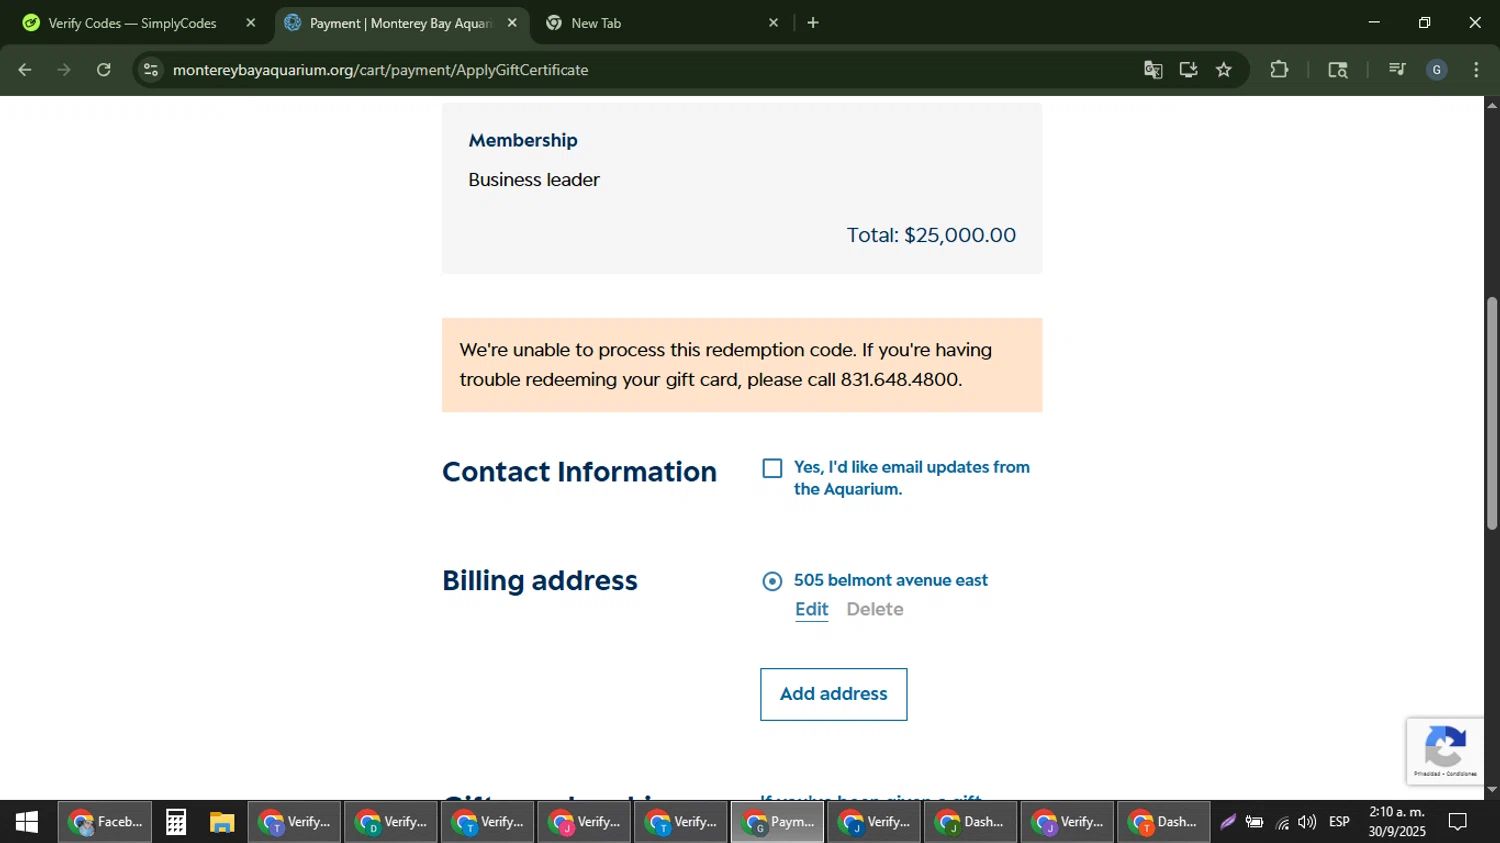
Task: Switch the ESP input language indicator
Action: (1340, 822)
